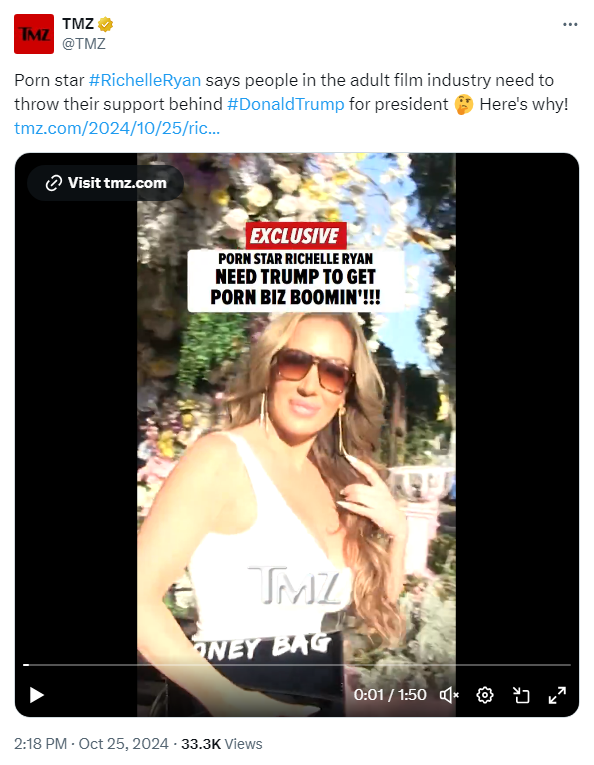Open the #DonaldTrump hashtag
This screenshot has height=765, width=594.
coord(286,104)
